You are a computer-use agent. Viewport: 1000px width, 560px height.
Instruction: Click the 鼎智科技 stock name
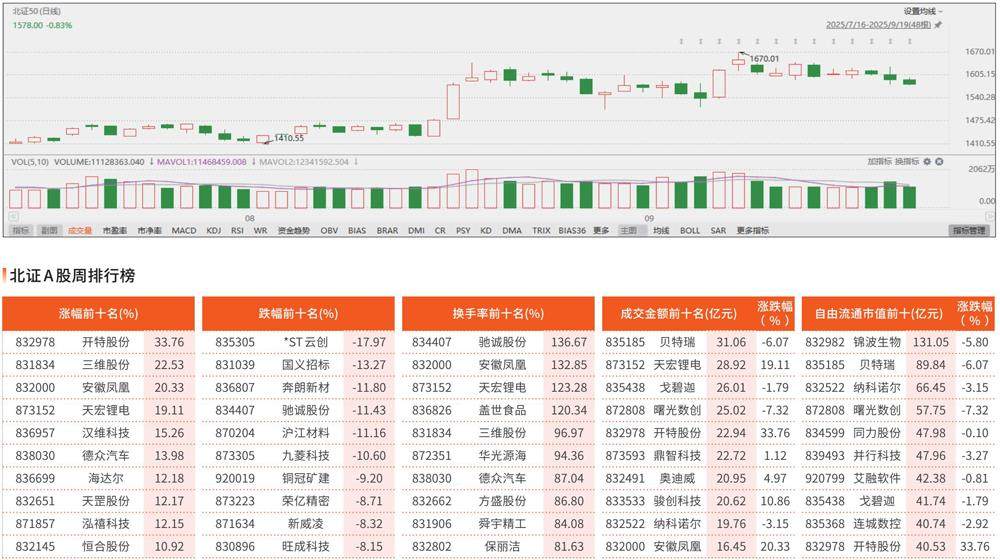pos(677,455)
